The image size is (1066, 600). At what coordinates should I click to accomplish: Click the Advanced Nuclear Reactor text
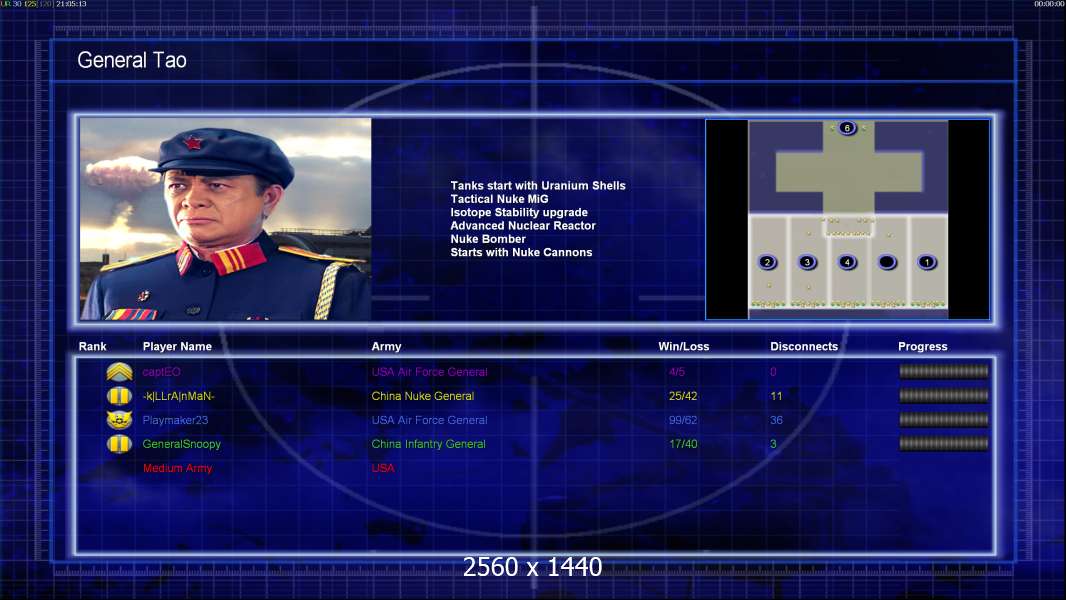point(523,226)
